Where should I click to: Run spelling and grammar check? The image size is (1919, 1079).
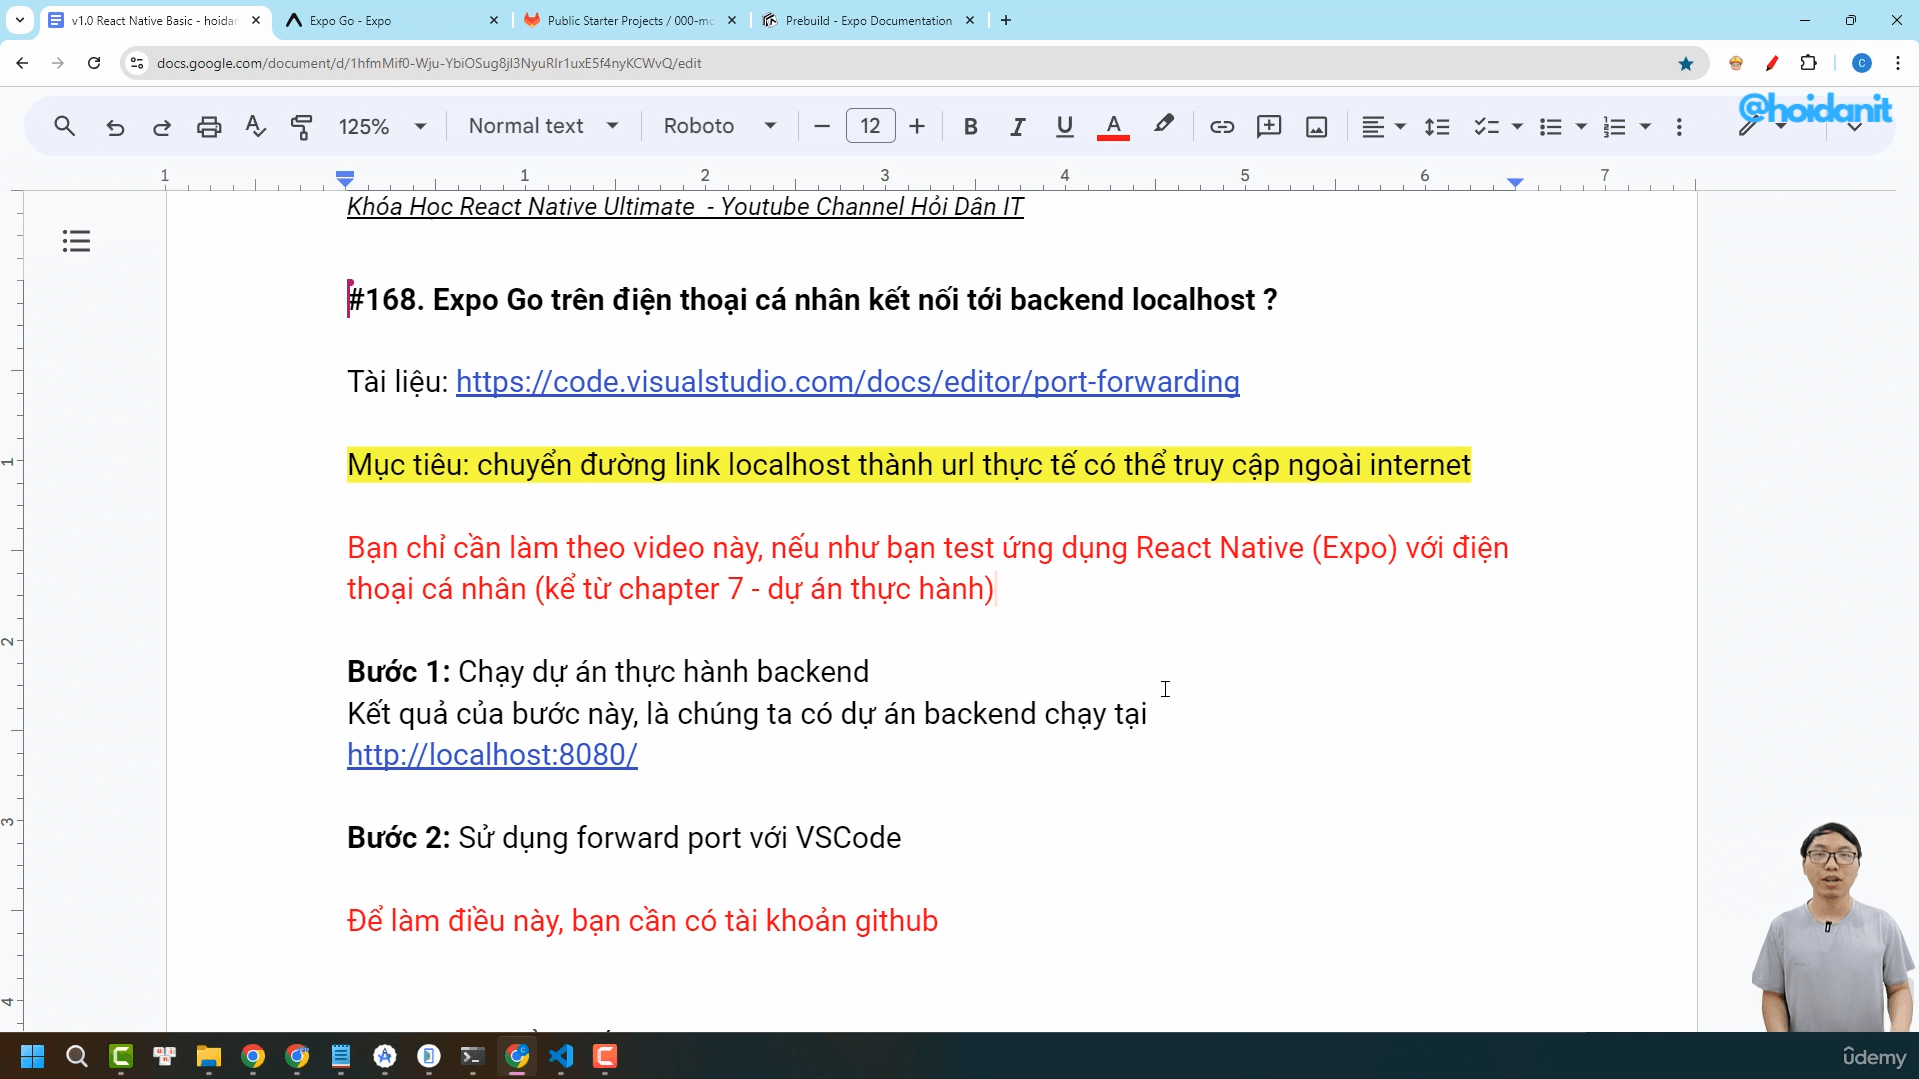click(x=256, y=127)
